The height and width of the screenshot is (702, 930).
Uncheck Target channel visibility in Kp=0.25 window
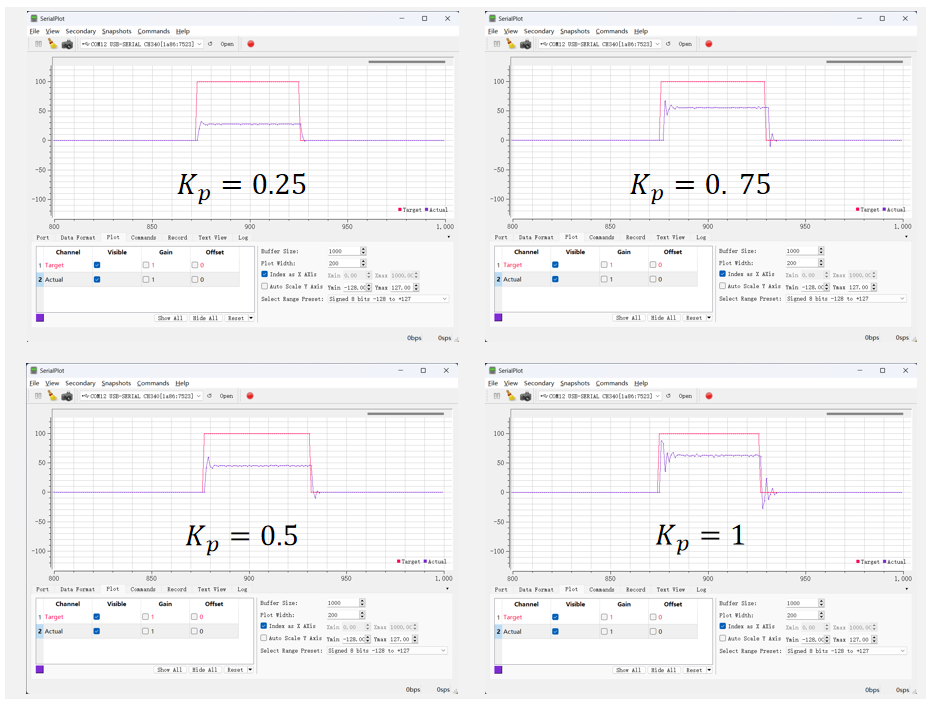pos(97,265)
